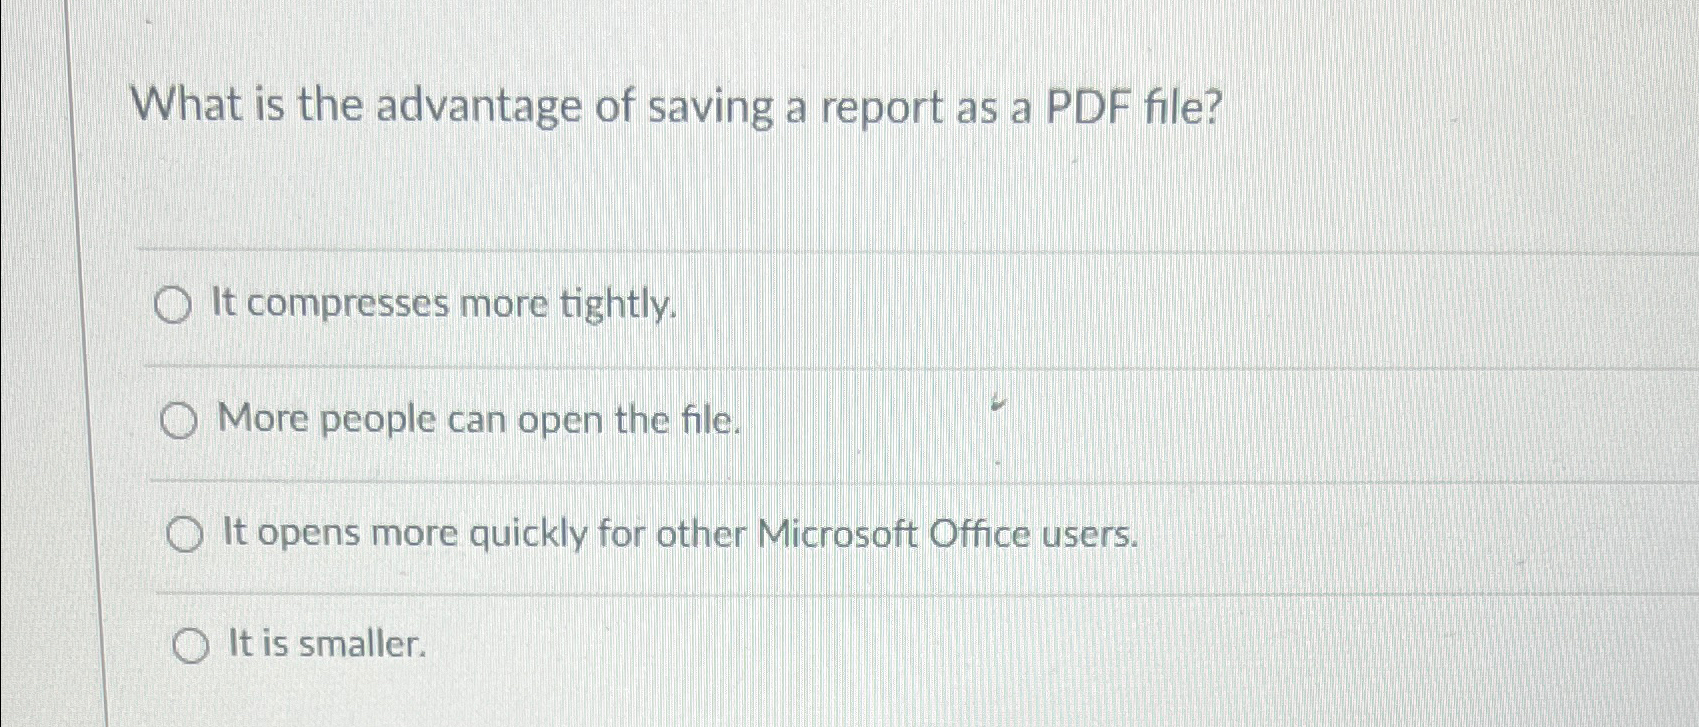Click the answer text "More people can open the file."
This screenshot has width=1699, height=727.
pyautogui.click(x=477, y=421)
